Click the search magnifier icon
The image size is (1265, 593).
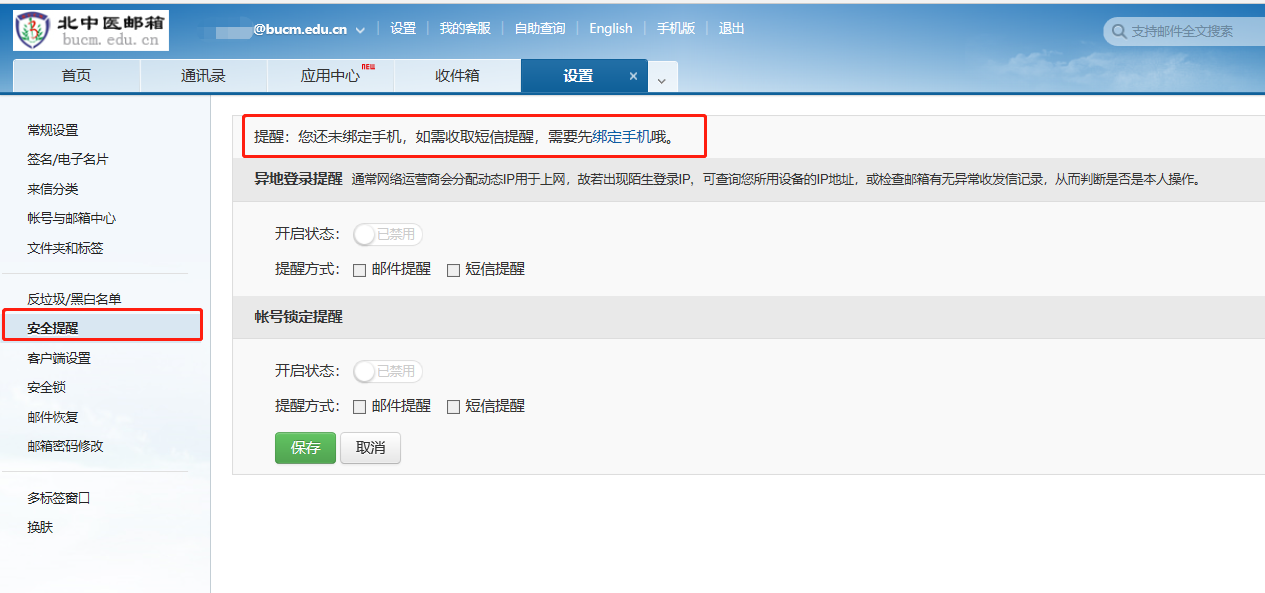(1117, 32)
